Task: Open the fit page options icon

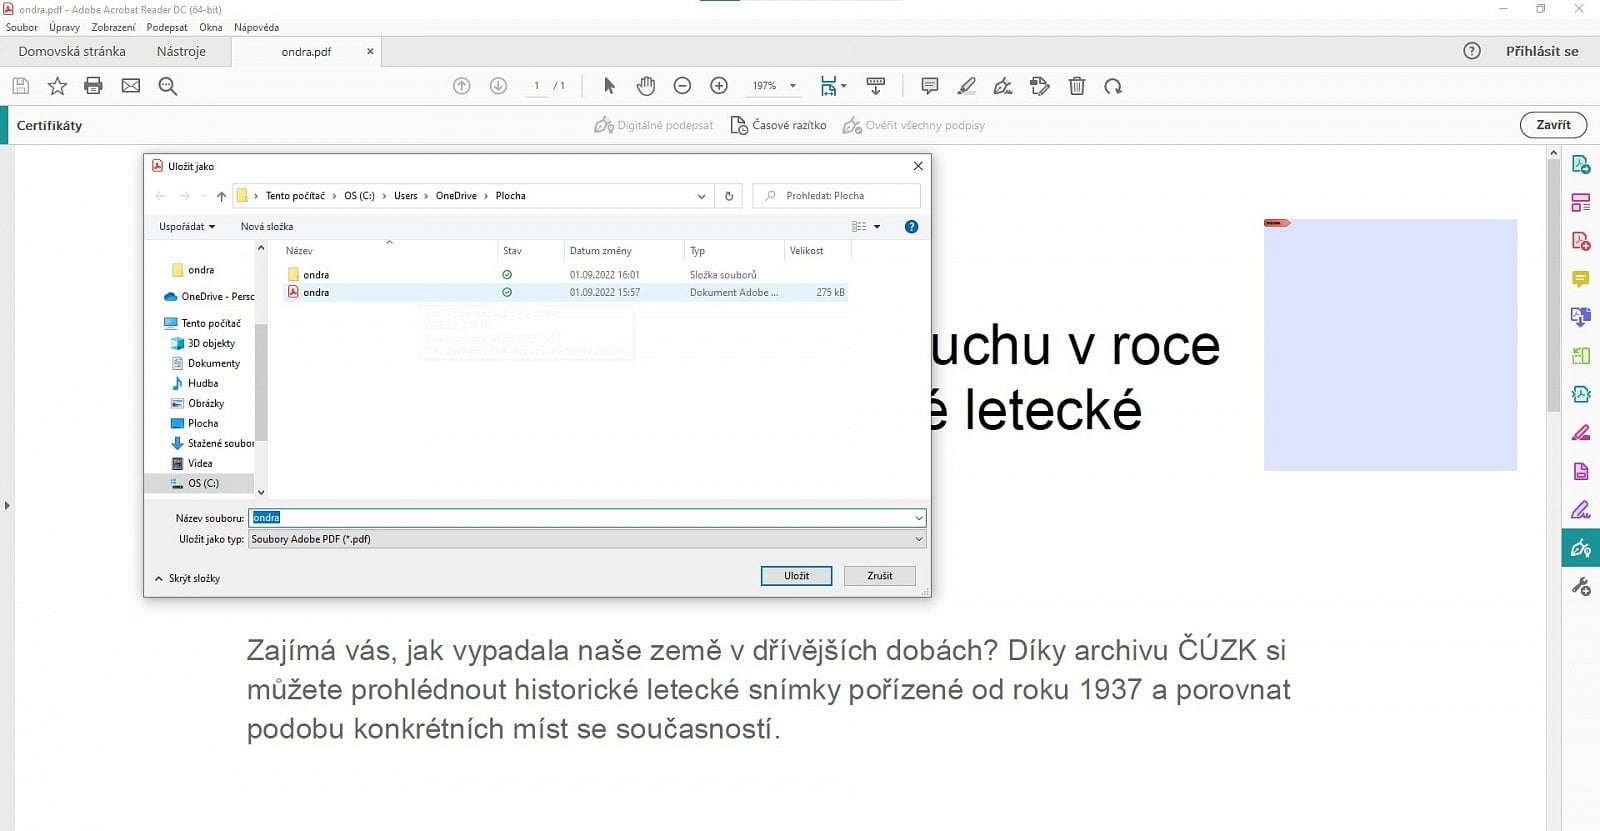Action: pyautogui.click(x=832, y=86)
